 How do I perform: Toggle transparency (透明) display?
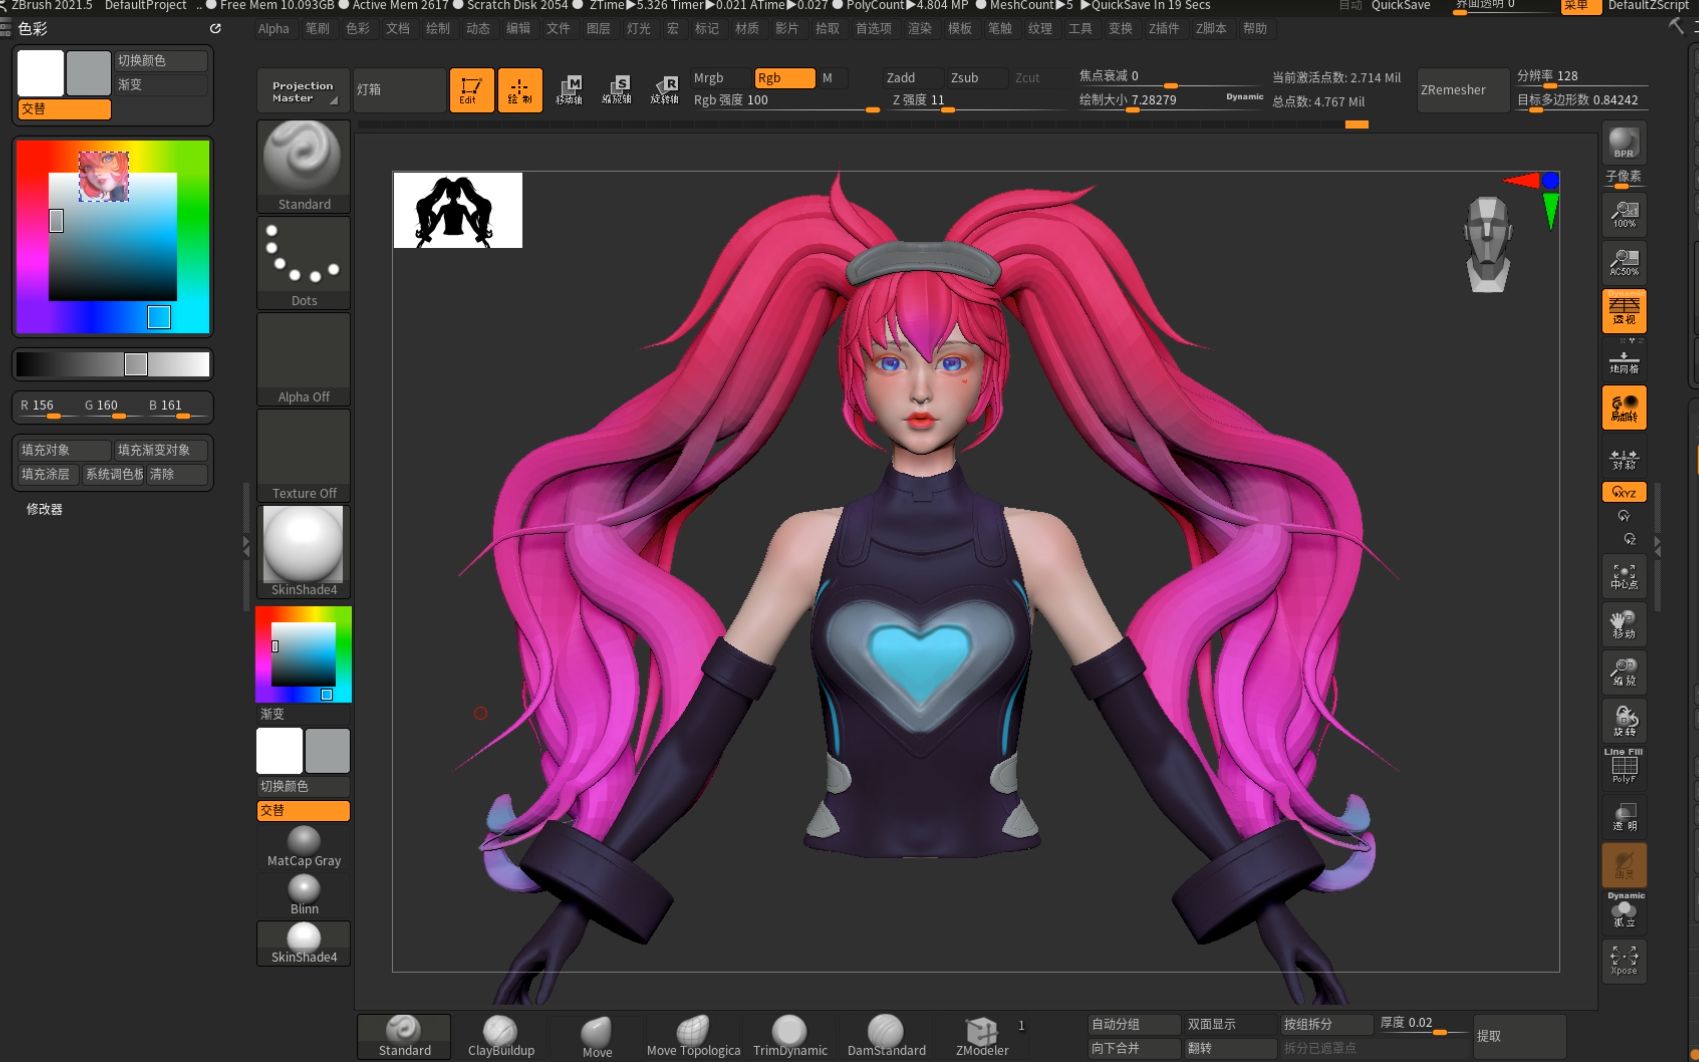coord(1624,816)
